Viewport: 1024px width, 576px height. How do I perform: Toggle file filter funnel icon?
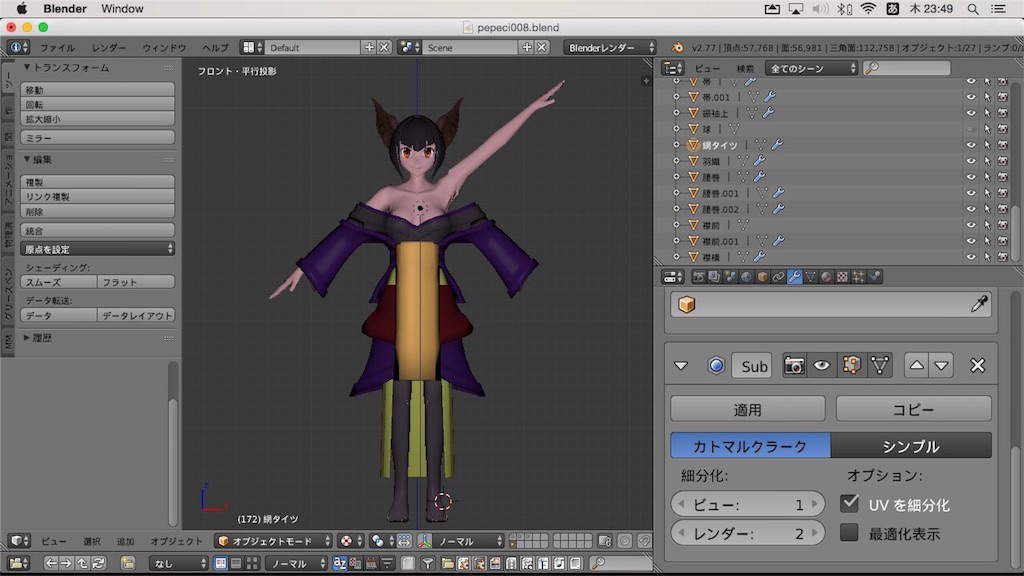point(427,563)
